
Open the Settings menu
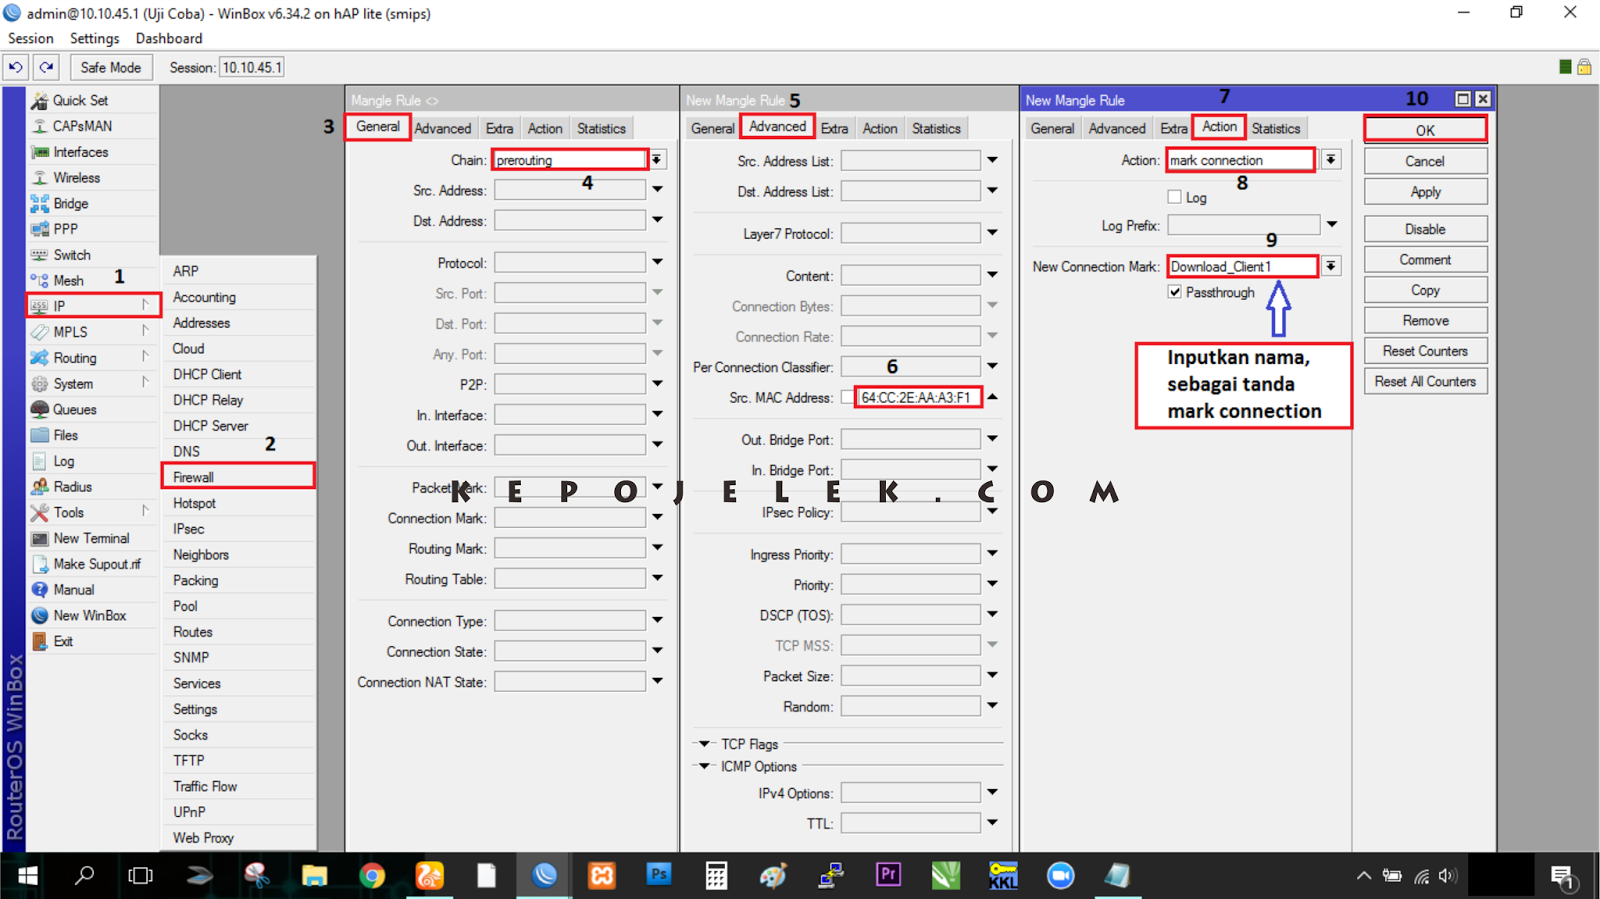(95, 38)
